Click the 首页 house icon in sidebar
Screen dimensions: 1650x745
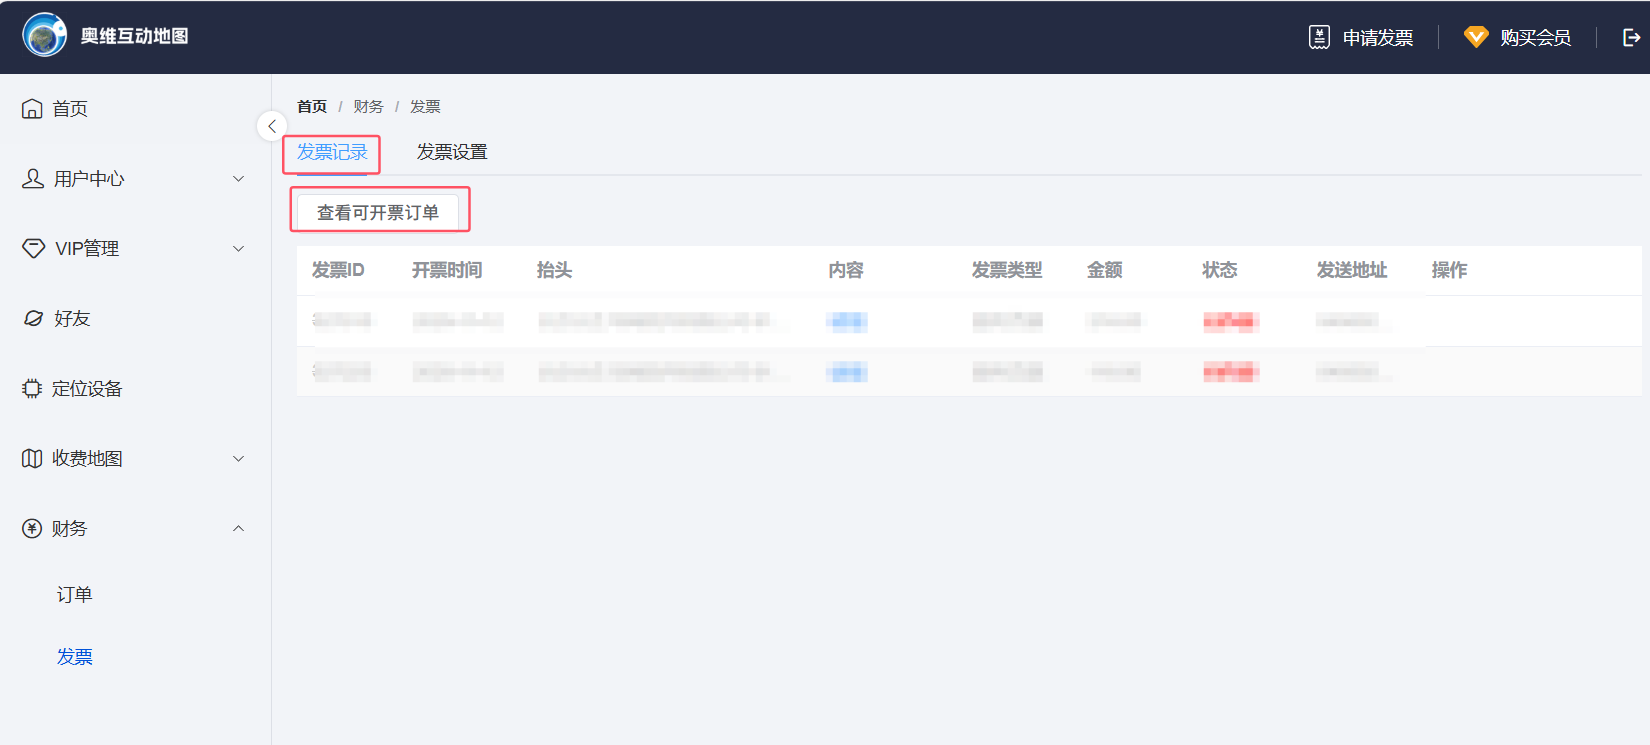pos(32,108)
